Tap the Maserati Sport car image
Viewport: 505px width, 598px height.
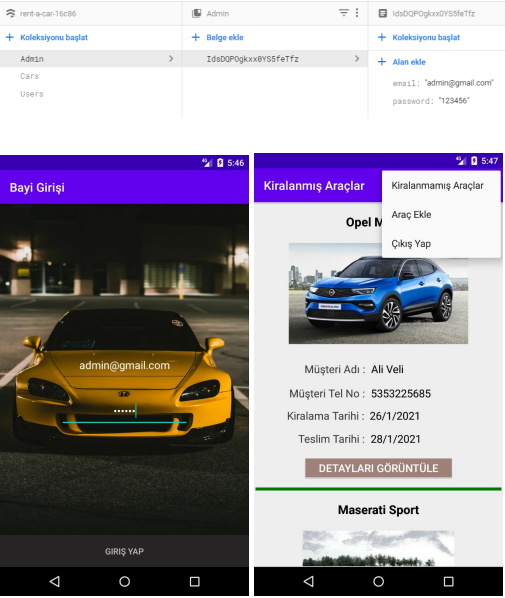click(x=378, y=548)
